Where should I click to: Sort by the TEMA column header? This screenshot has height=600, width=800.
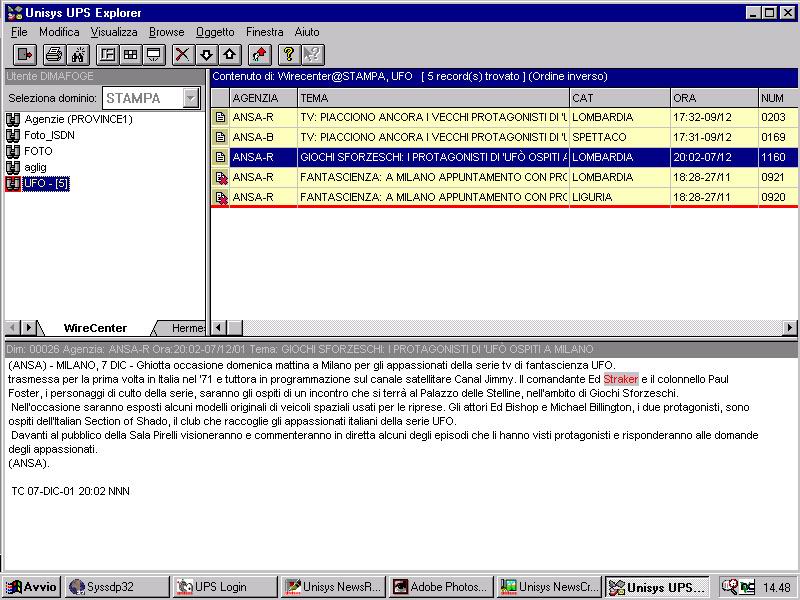433,98
